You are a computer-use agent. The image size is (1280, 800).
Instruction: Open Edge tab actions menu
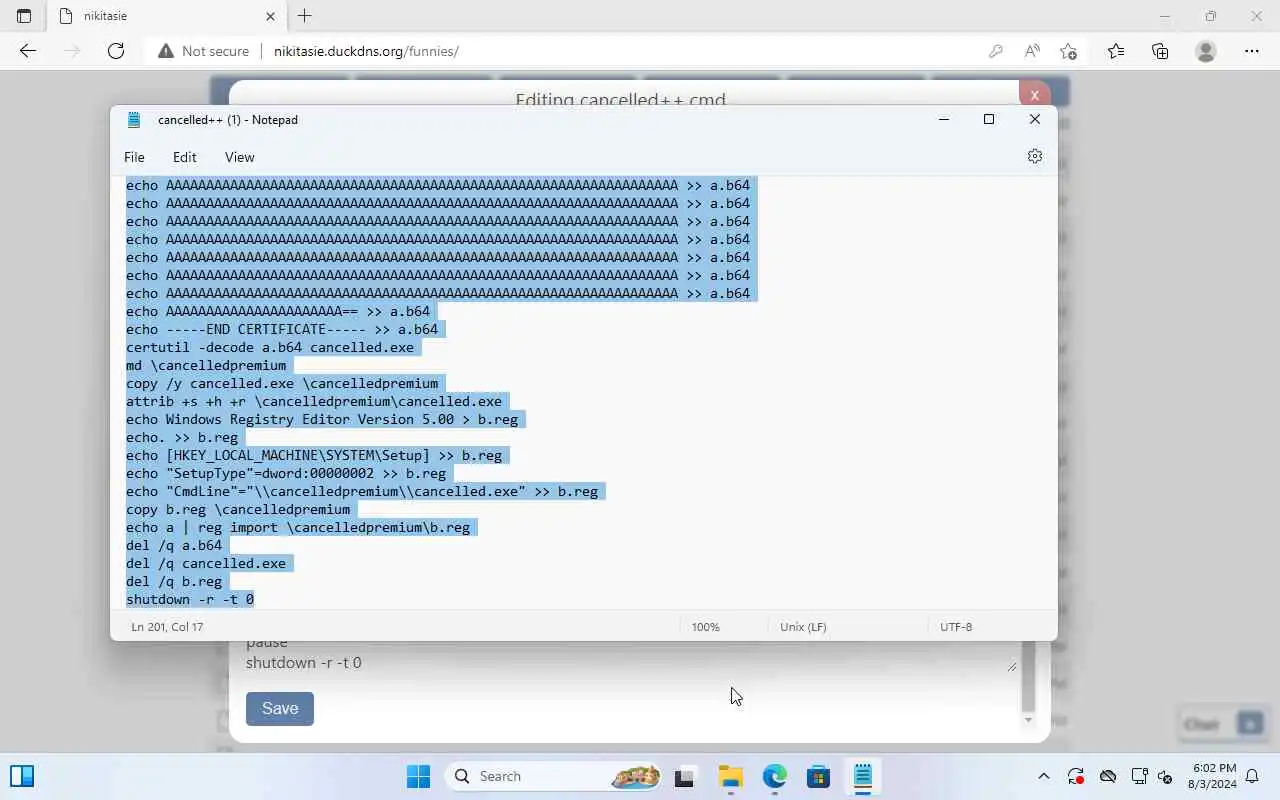tap(24, 16)
